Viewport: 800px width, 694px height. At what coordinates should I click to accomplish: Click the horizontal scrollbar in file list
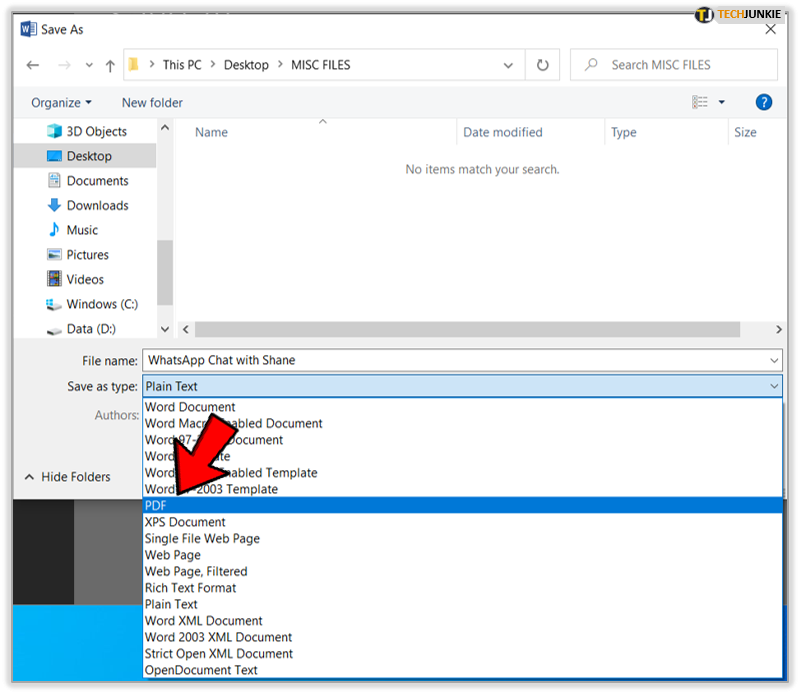[467, 329]
